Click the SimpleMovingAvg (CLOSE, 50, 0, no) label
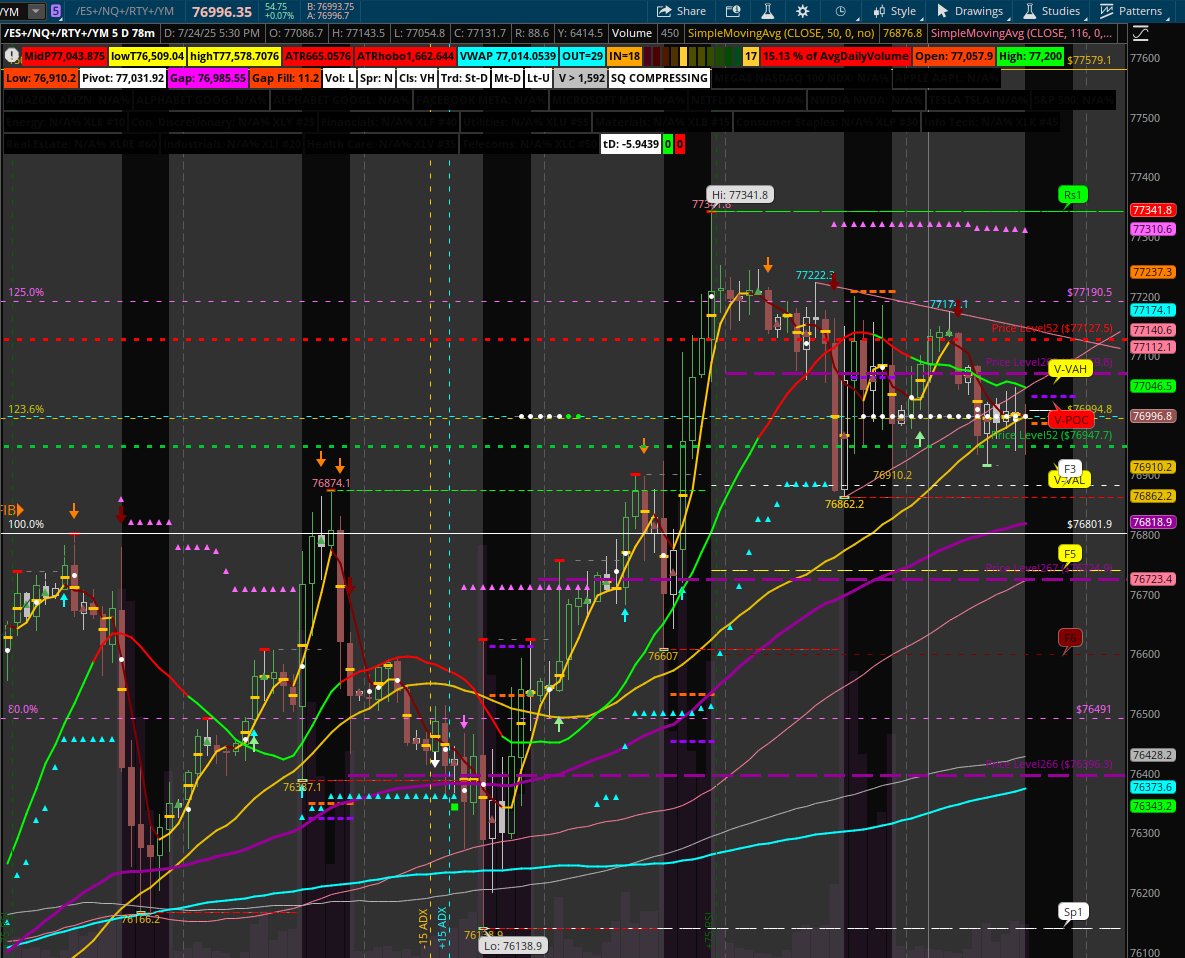The width and height of the screenshot is (1185, 958). pyautogui.click(x=781, y=33)
